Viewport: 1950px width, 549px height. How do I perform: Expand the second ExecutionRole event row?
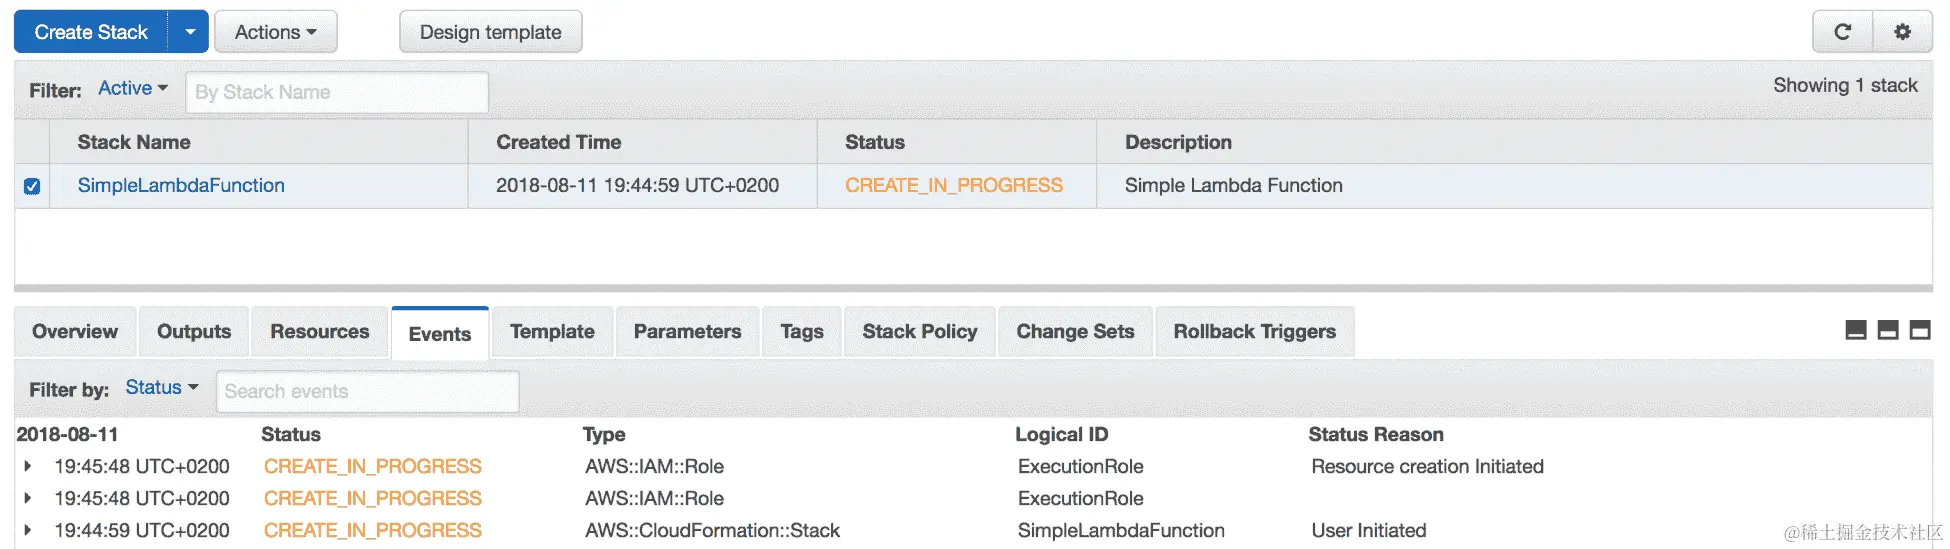28,498
